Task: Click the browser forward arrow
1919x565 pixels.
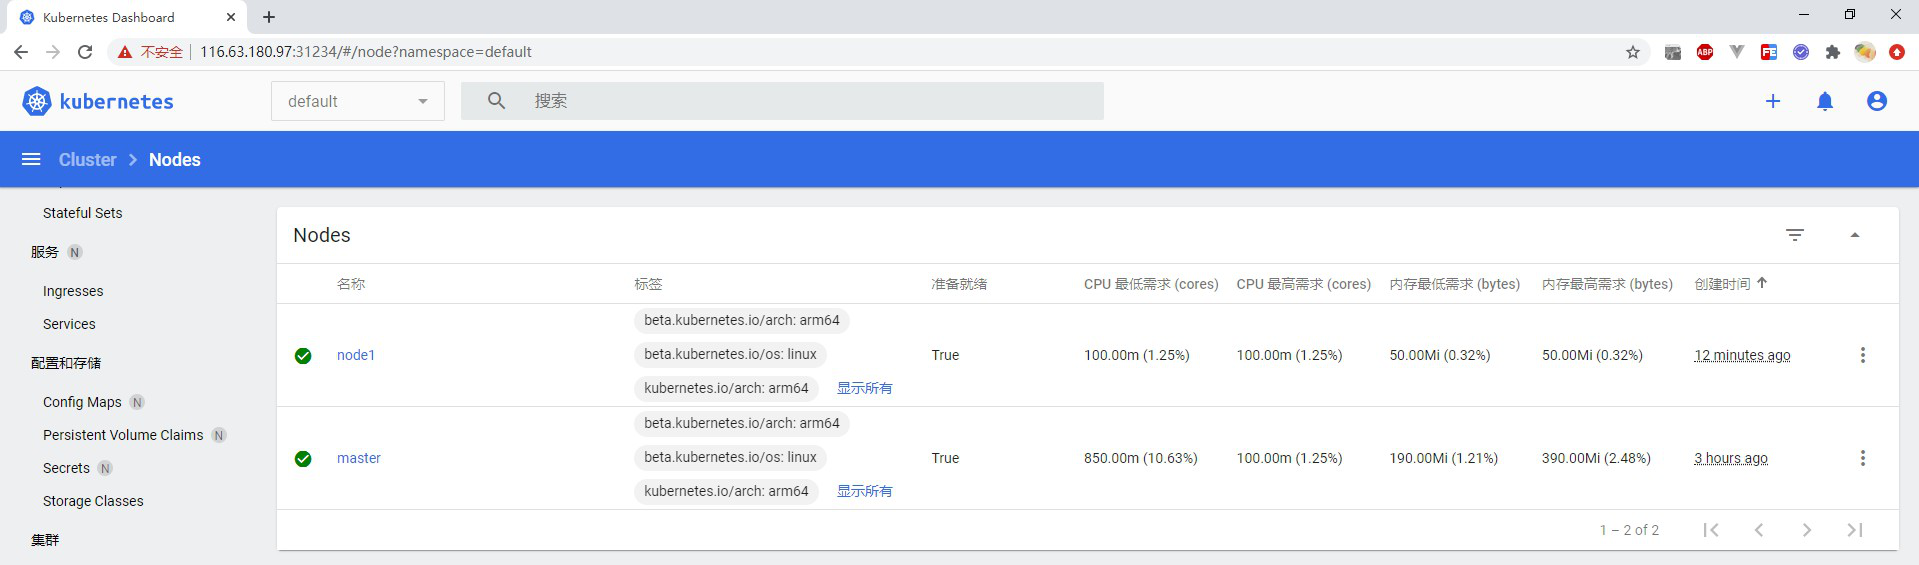Action: click(x=53, y=52)
